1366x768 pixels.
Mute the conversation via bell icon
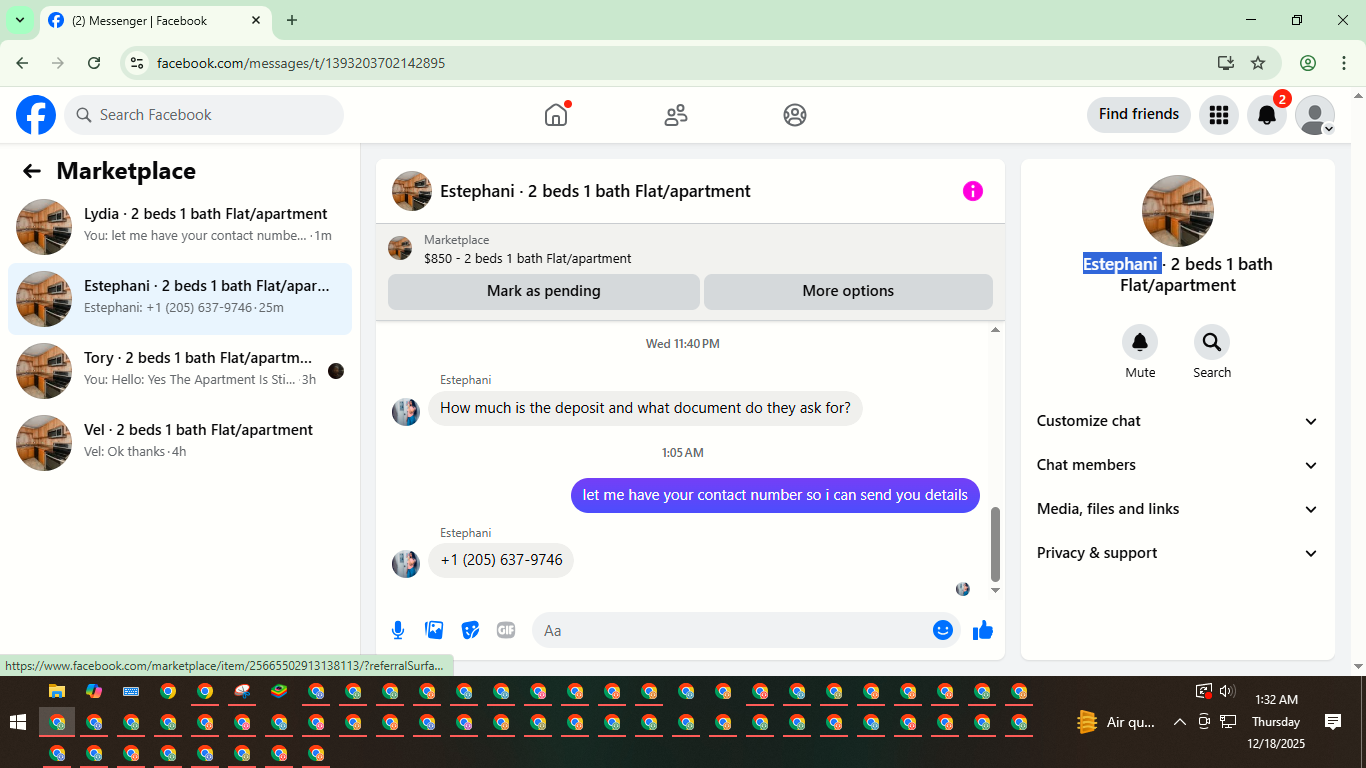(1140, 343)
